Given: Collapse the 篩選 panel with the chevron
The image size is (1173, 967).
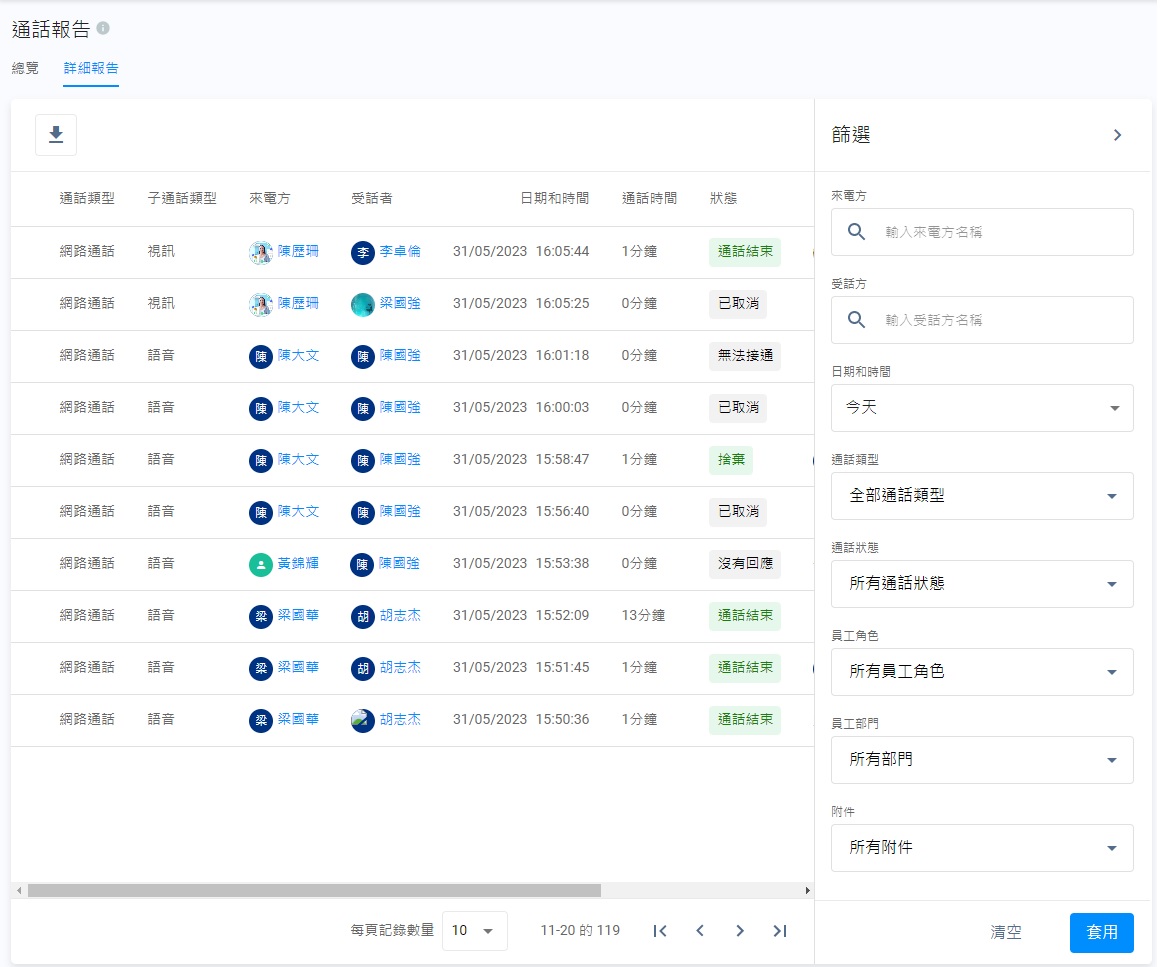Looking at the screenshot, I should 1117,135.
